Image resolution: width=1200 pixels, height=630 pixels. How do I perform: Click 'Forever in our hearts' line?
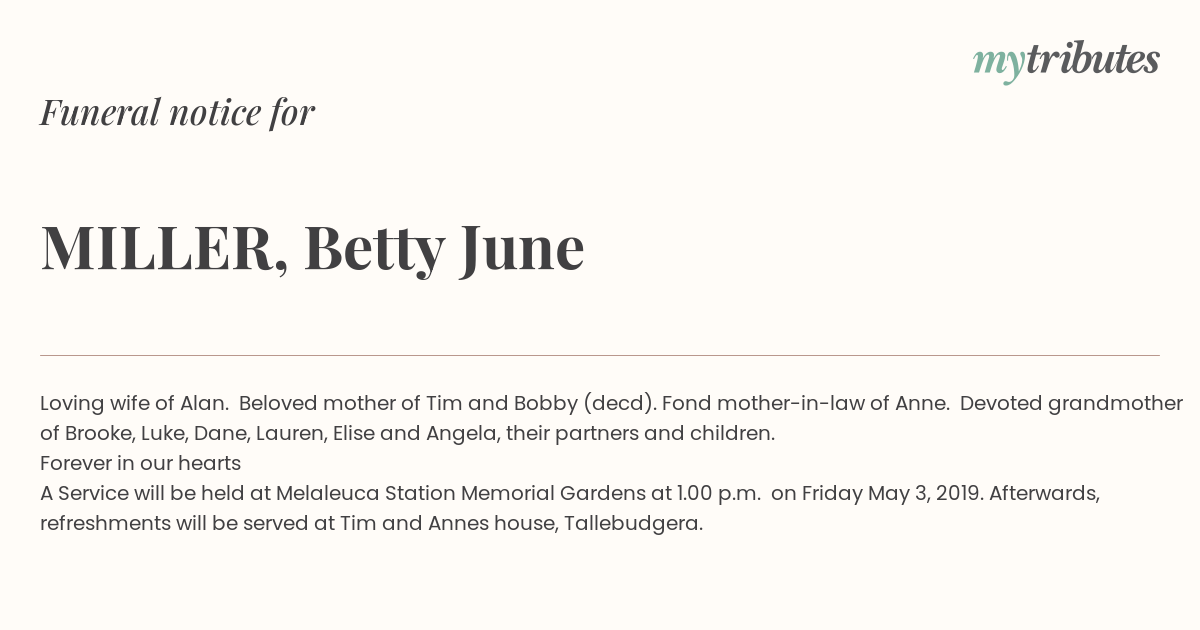point(141,463)
